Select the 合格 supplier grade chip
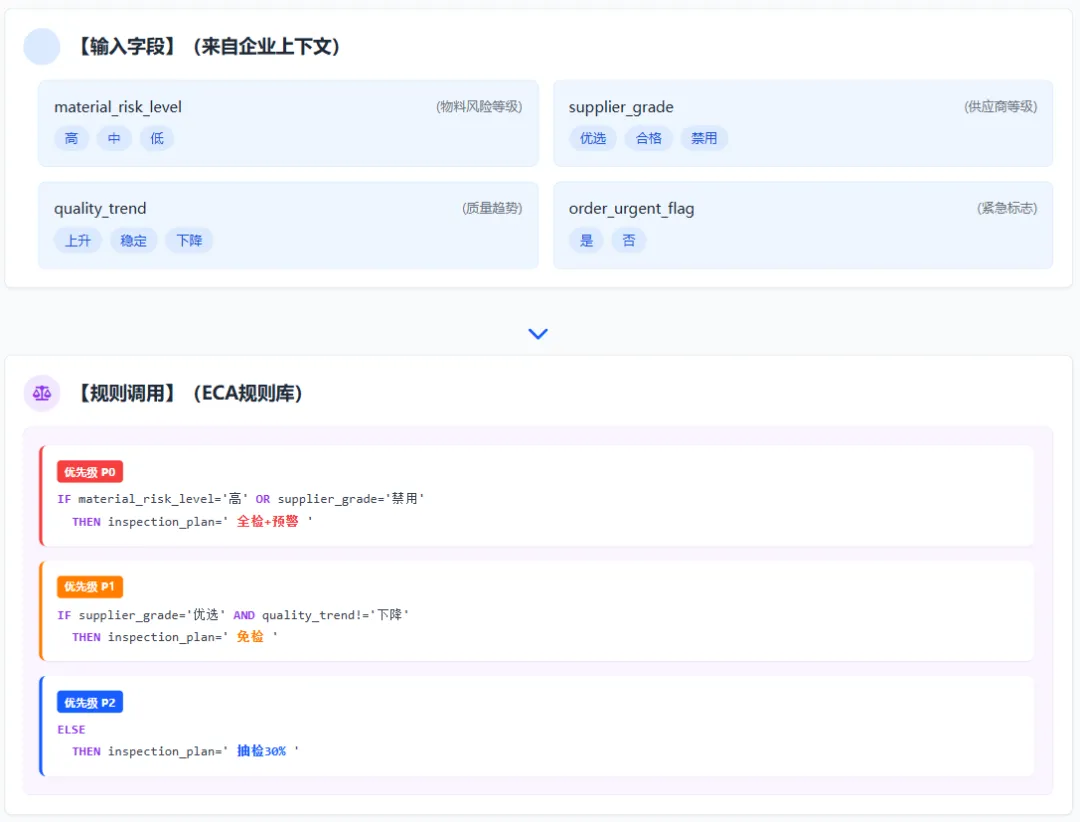The height and width of the screenshot is (822, 1080). (649, 138)
